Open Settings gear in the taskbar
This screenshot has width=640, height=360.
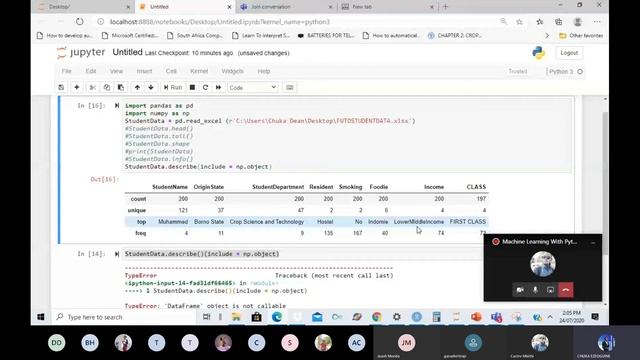pos(397,317)
